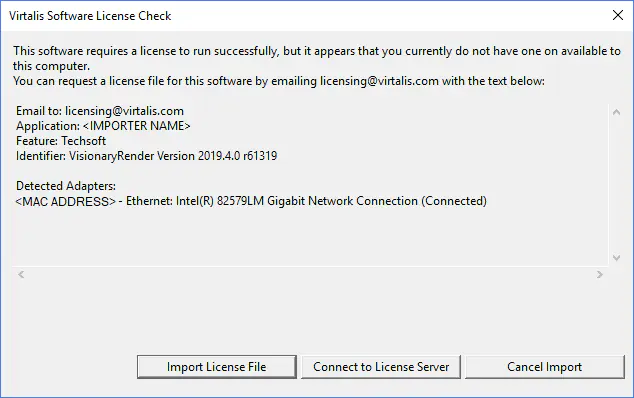The height and width of the screenshot is (398, 634).
Task: Click the 'Email to: licensing@virtalis.com' line
Action: pyautogui.click(x=100, y=111)
